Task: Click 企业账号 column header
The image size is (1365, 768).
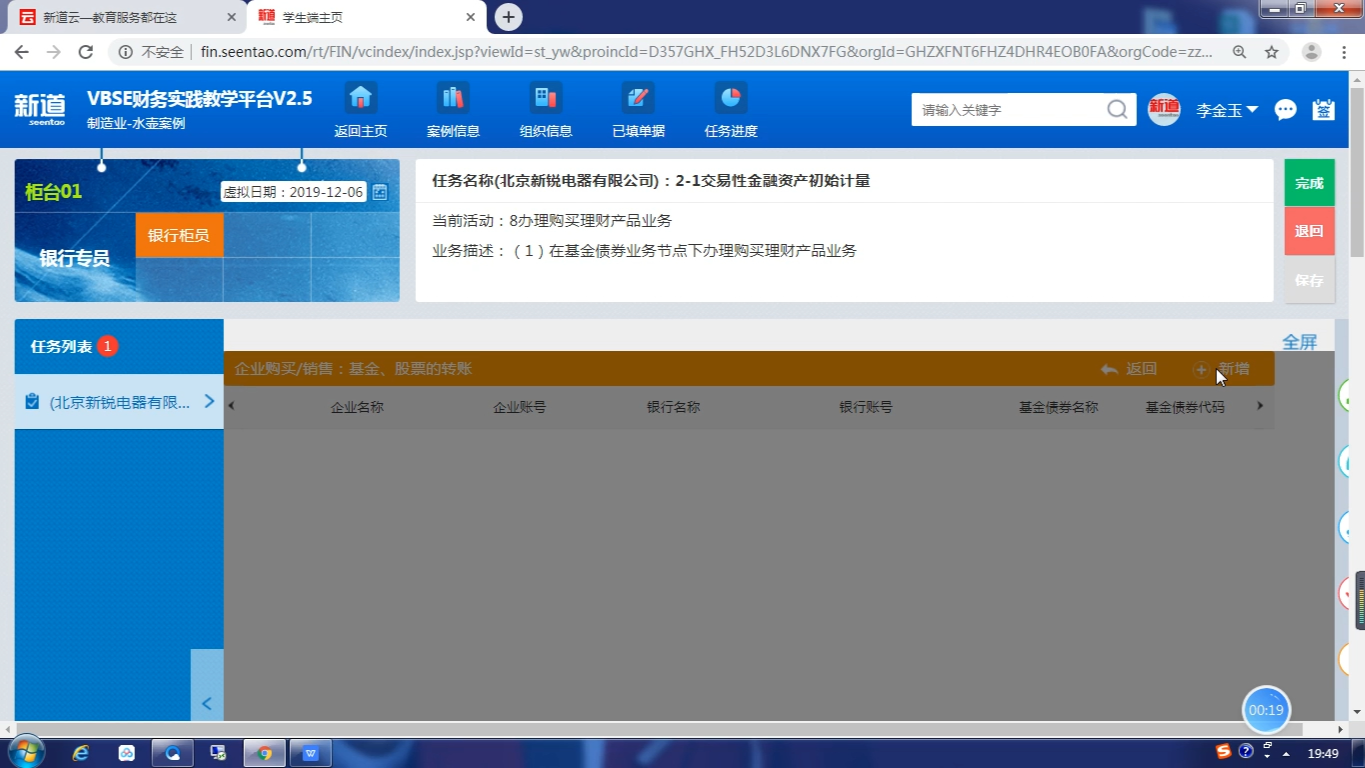Action: 519,407
